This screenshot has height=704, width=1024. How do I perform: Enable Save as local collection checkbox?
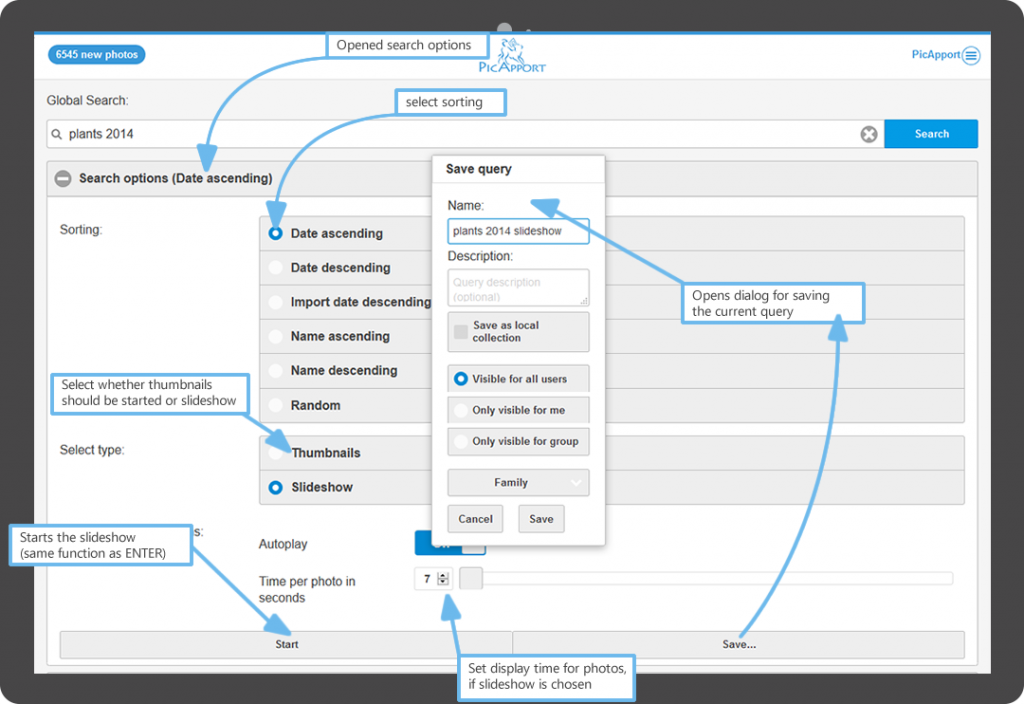click(461, 332)
